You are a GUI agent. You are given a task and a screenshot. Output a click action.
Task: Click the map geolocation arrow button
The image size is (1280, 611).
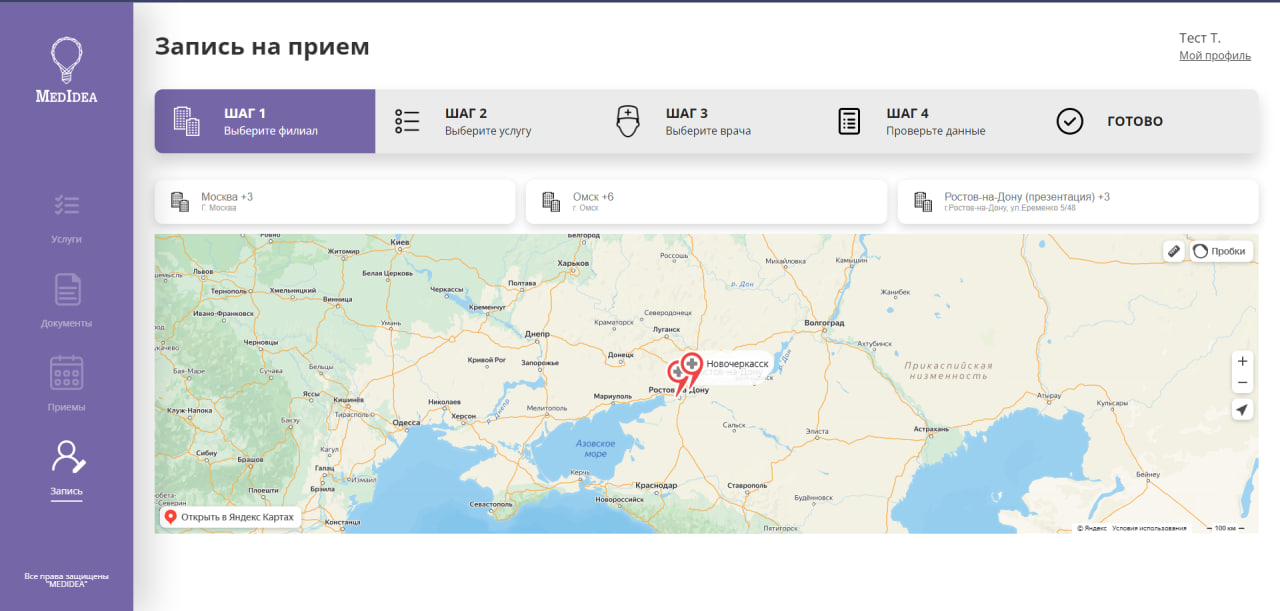1242,410
